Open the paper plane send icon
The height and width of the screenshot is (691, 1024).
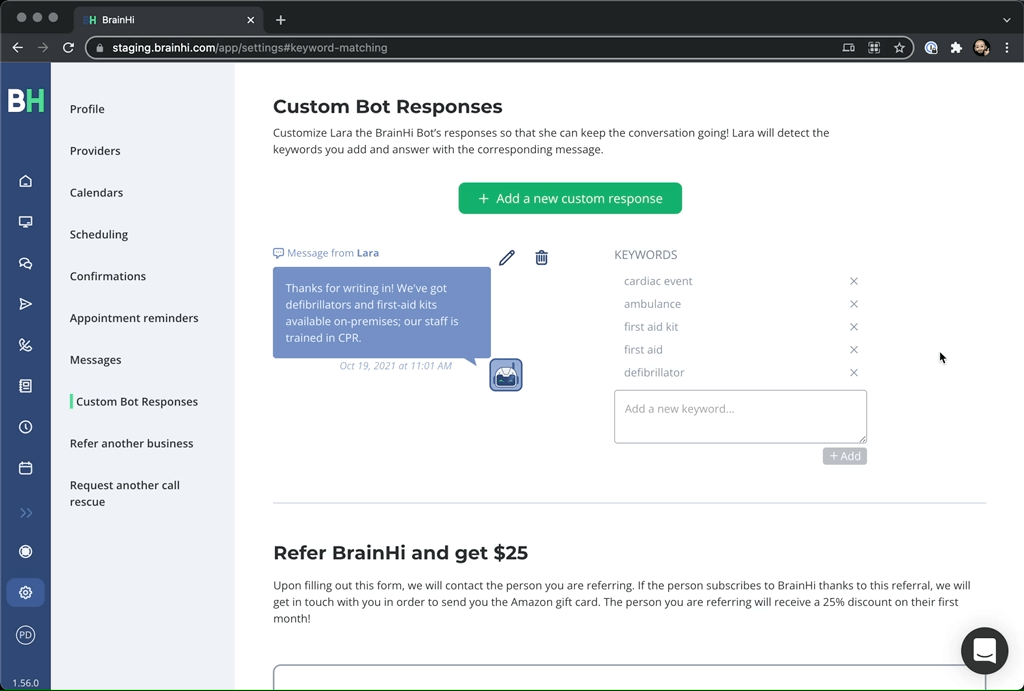click(25, 304)
